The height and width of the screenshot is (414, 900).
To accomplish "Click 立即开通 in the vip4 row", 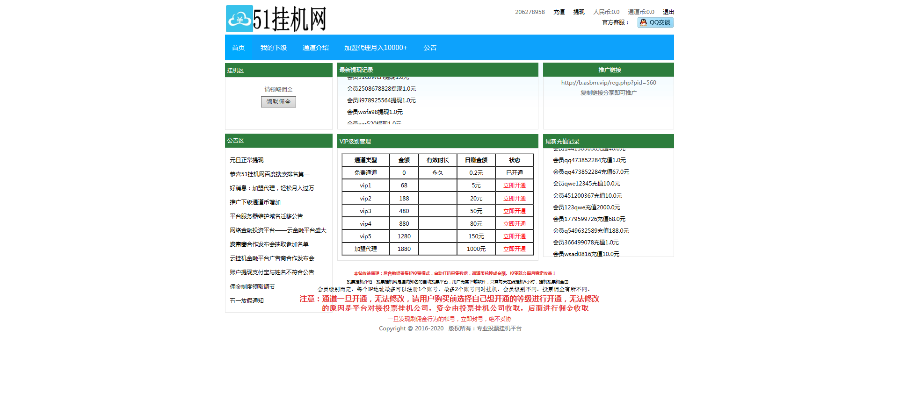I will tap(515, 223).
